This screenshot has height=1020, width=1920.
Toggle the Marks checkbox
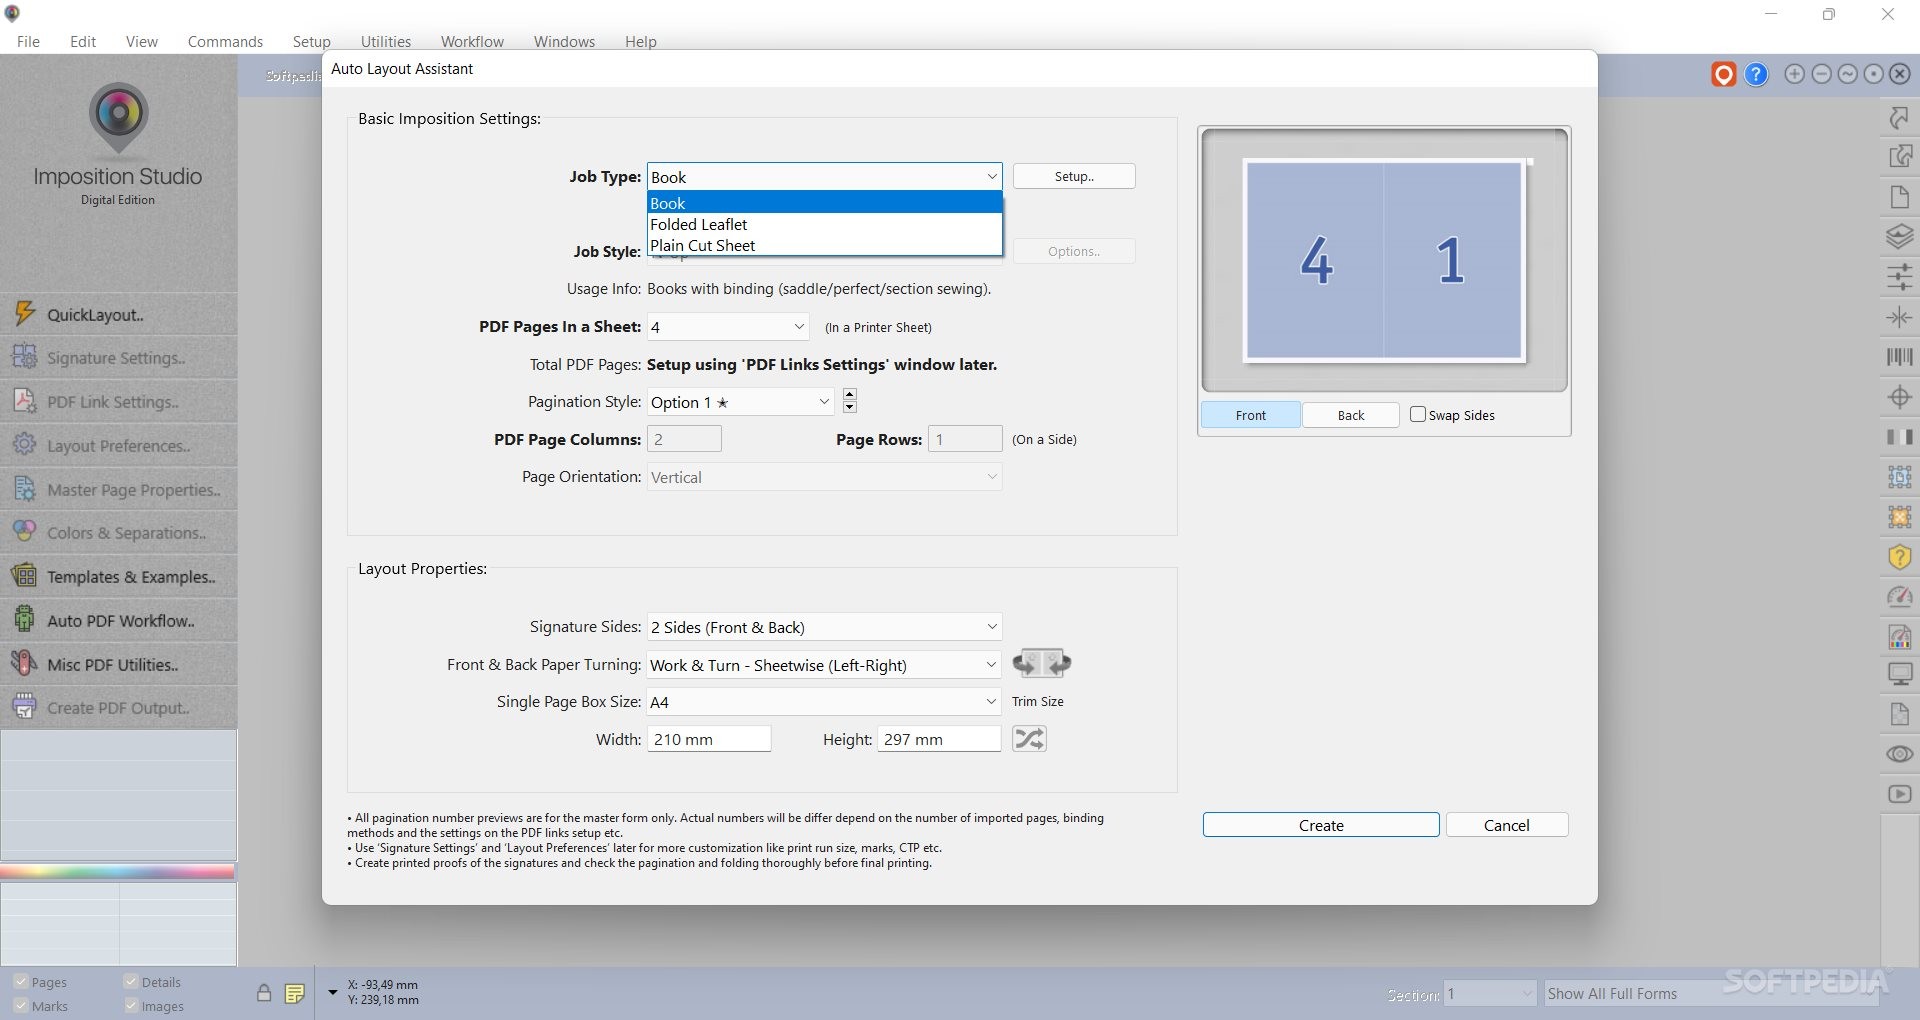tap(20, 1006)
